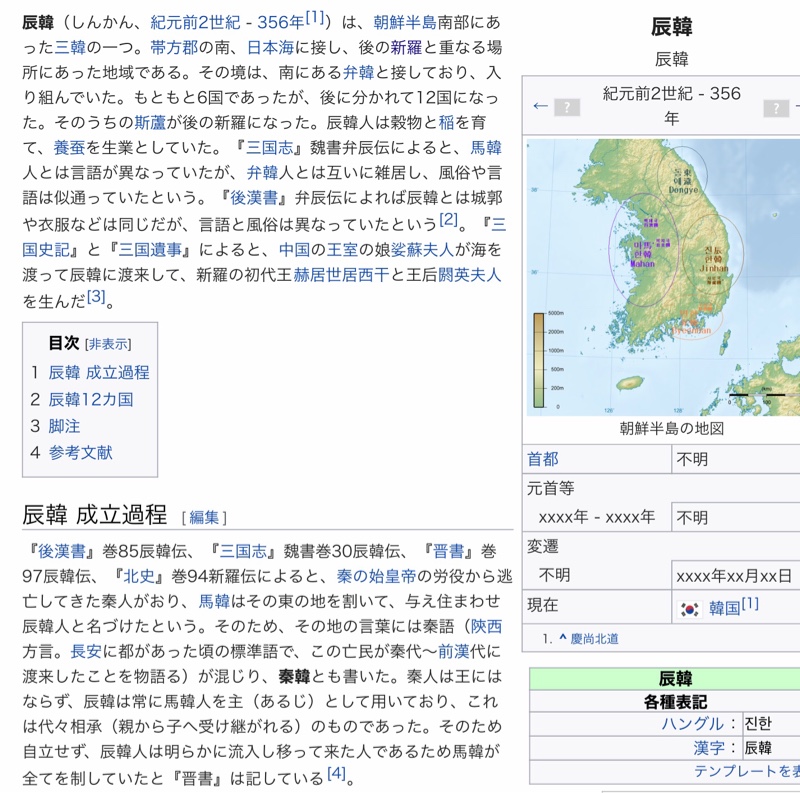Open the 晋書 link in 成立過程 section
Screen dimensions: 800x793
tap(449, 551)
